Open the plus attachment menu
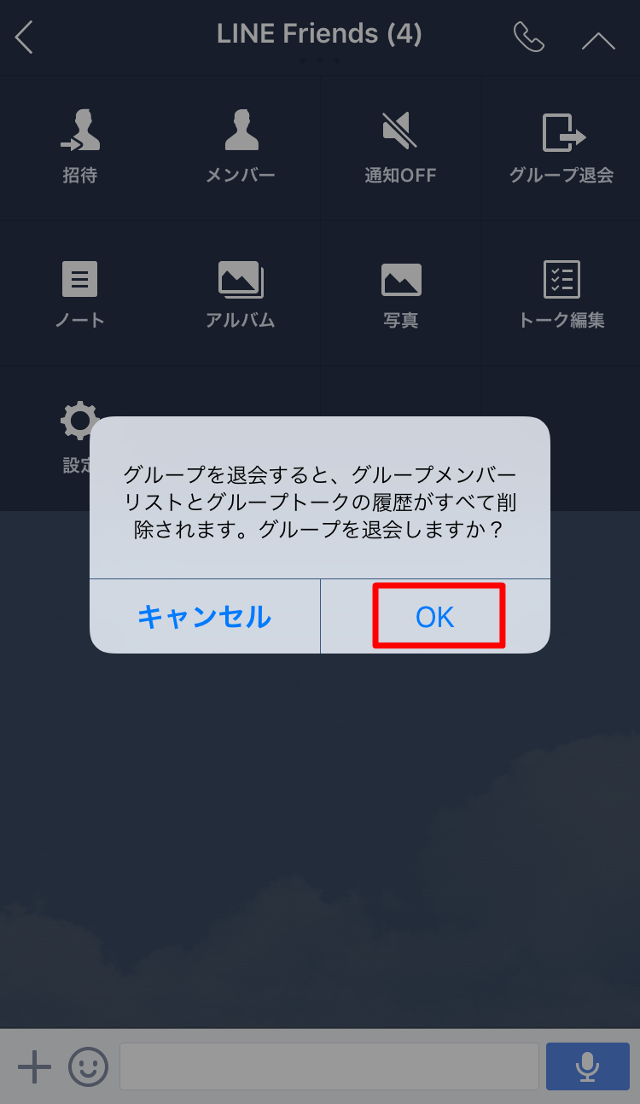Screen dimensions: 640x1104 click(34, 1067)
